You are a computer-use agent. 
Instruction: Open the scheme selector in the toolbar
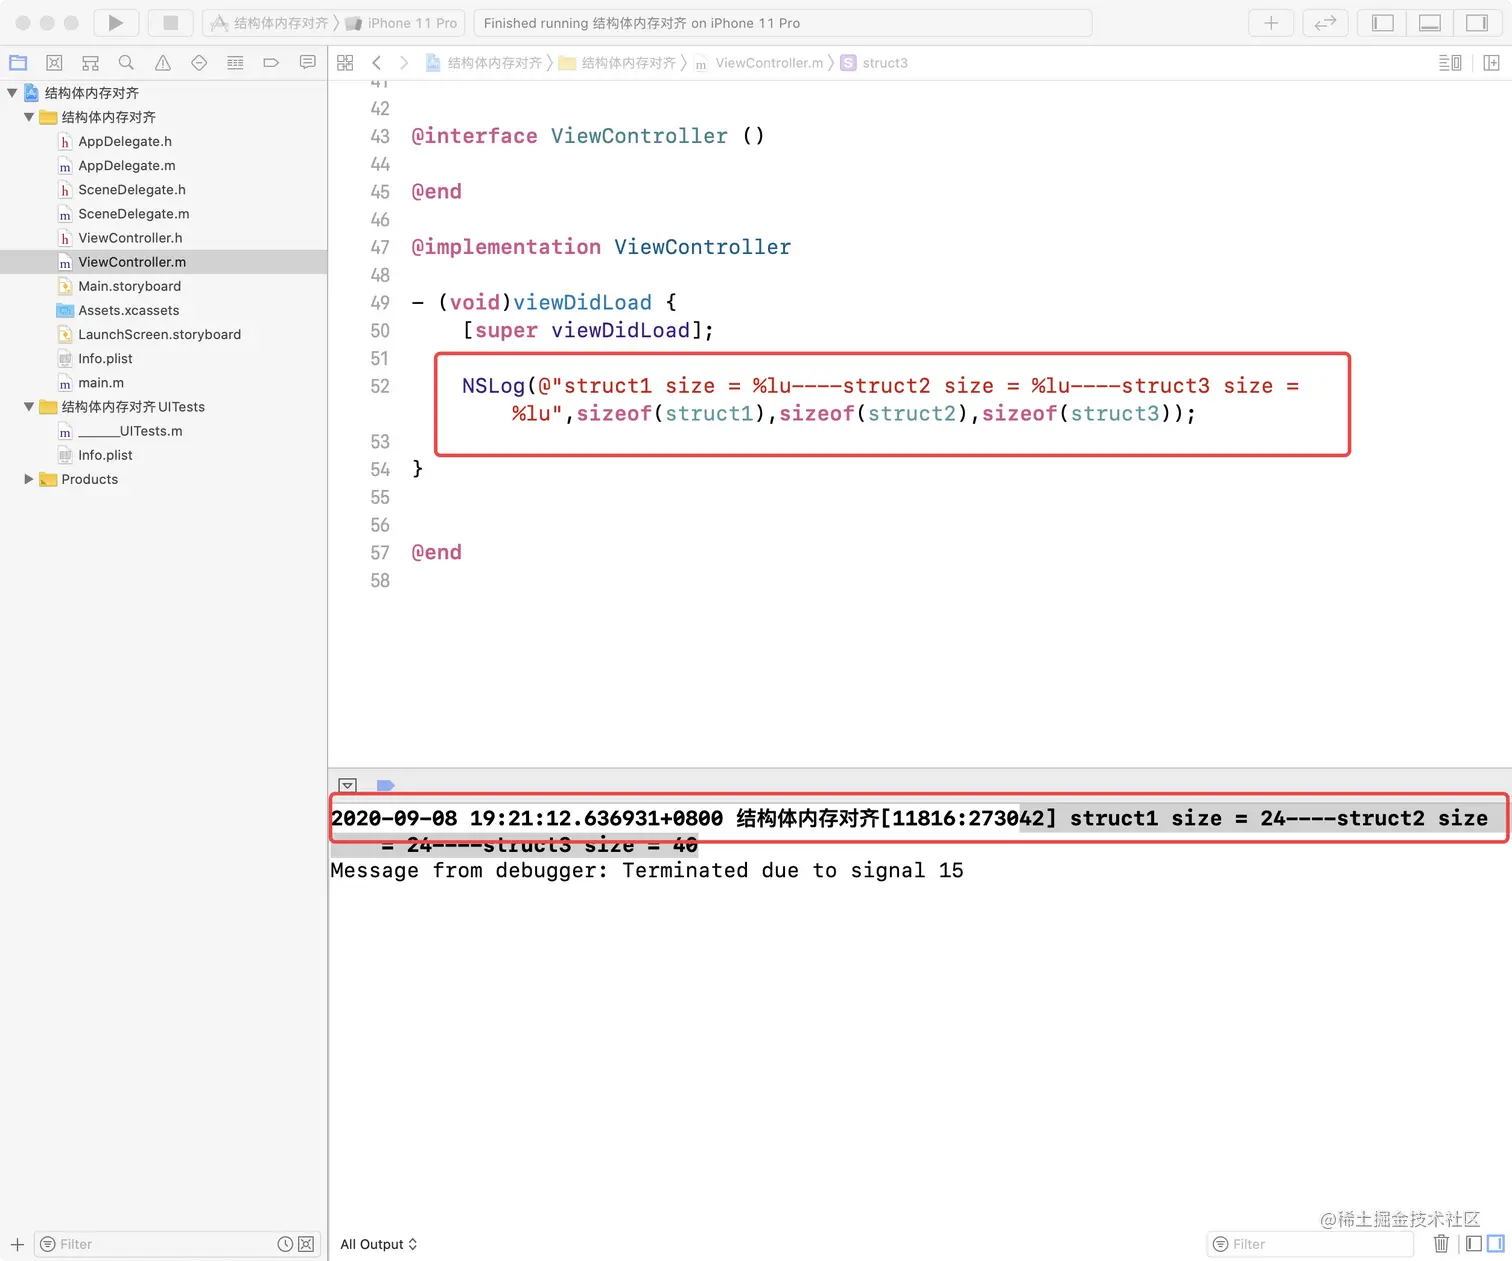point(271,23)
